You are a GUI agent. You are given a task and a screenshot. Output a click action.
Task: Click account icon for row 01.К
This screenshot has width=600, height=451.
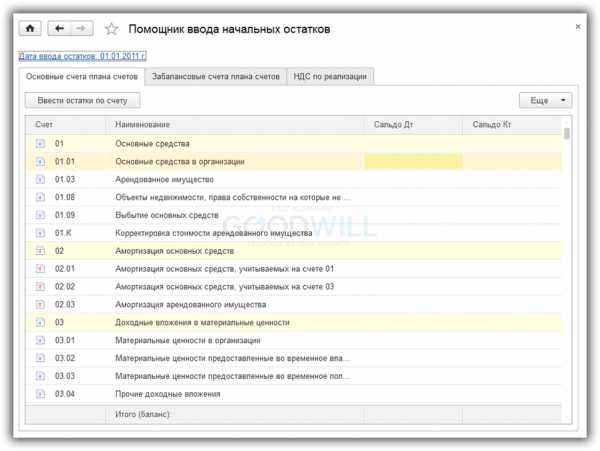click(40, 233)
